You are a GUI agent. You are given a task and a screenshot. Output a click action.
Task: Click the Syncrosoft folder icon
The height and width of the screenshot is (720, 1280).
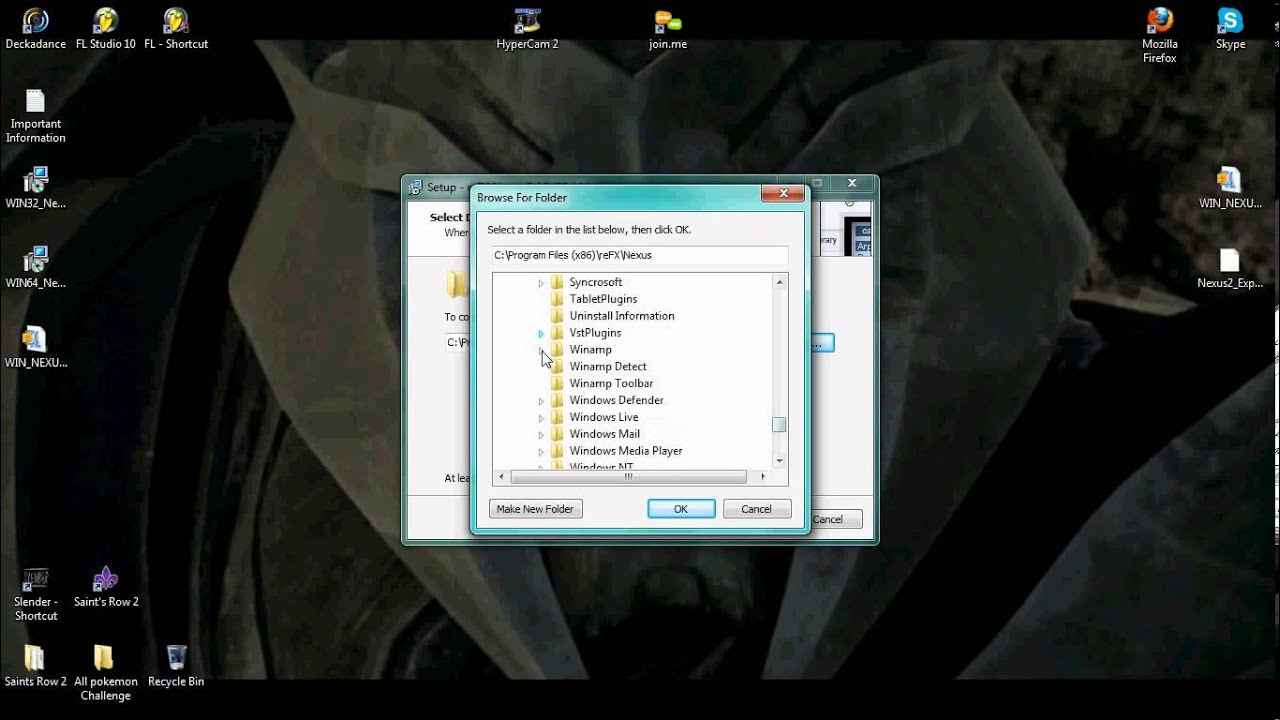click(x=558, y=282)
